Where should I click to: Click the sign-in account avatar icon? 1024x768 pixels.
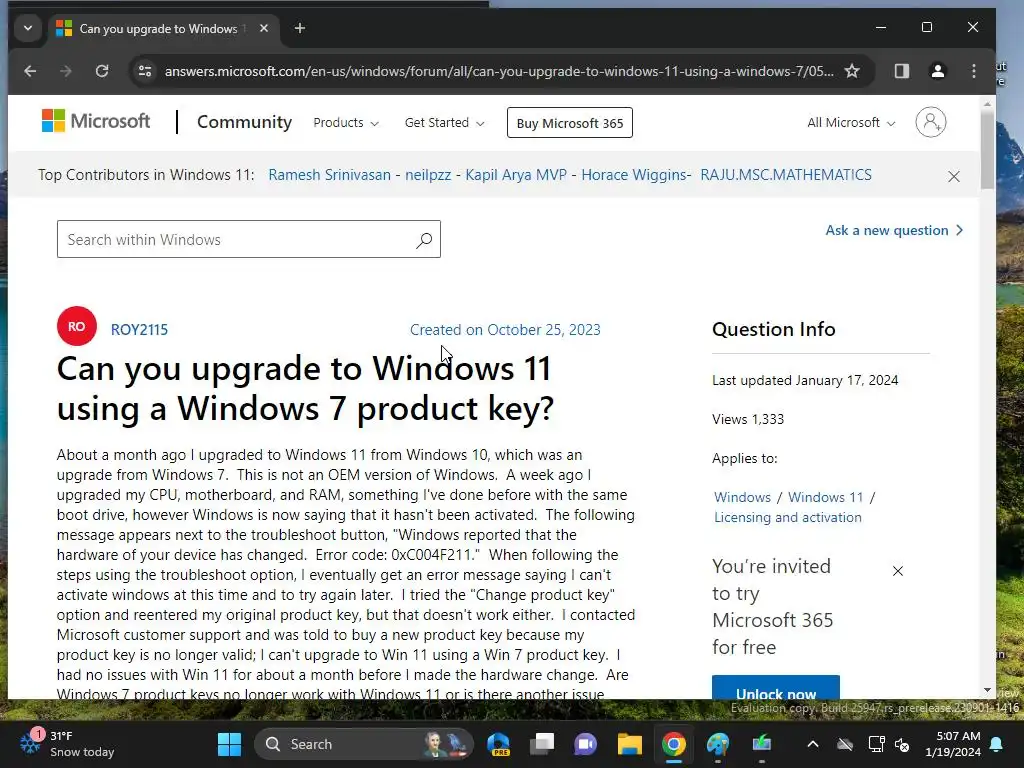click(x=931, y=122)
